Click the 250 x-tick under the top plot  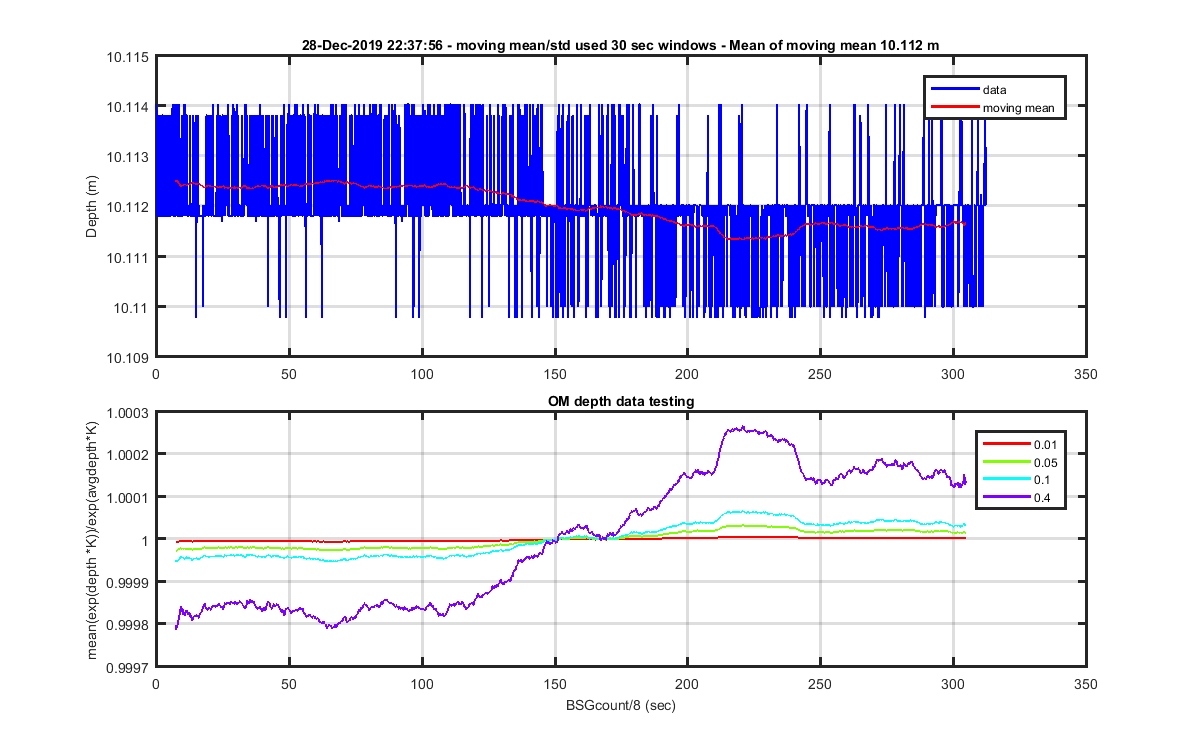coord(820,374)
